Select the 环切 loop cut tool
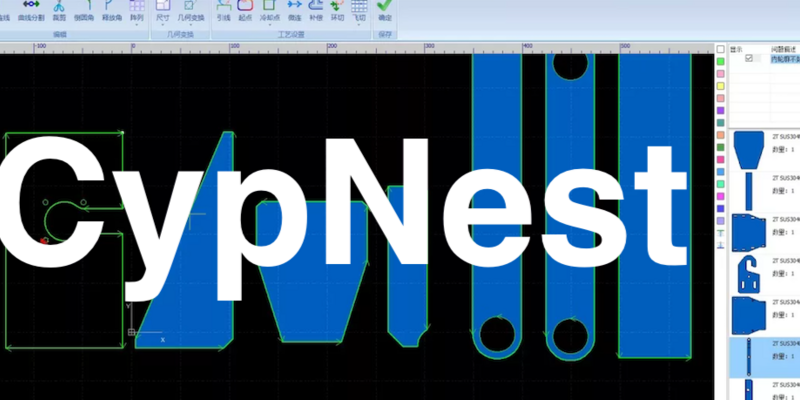The height and width of the screenshot is (400, 800). click(x=337, y=11)
